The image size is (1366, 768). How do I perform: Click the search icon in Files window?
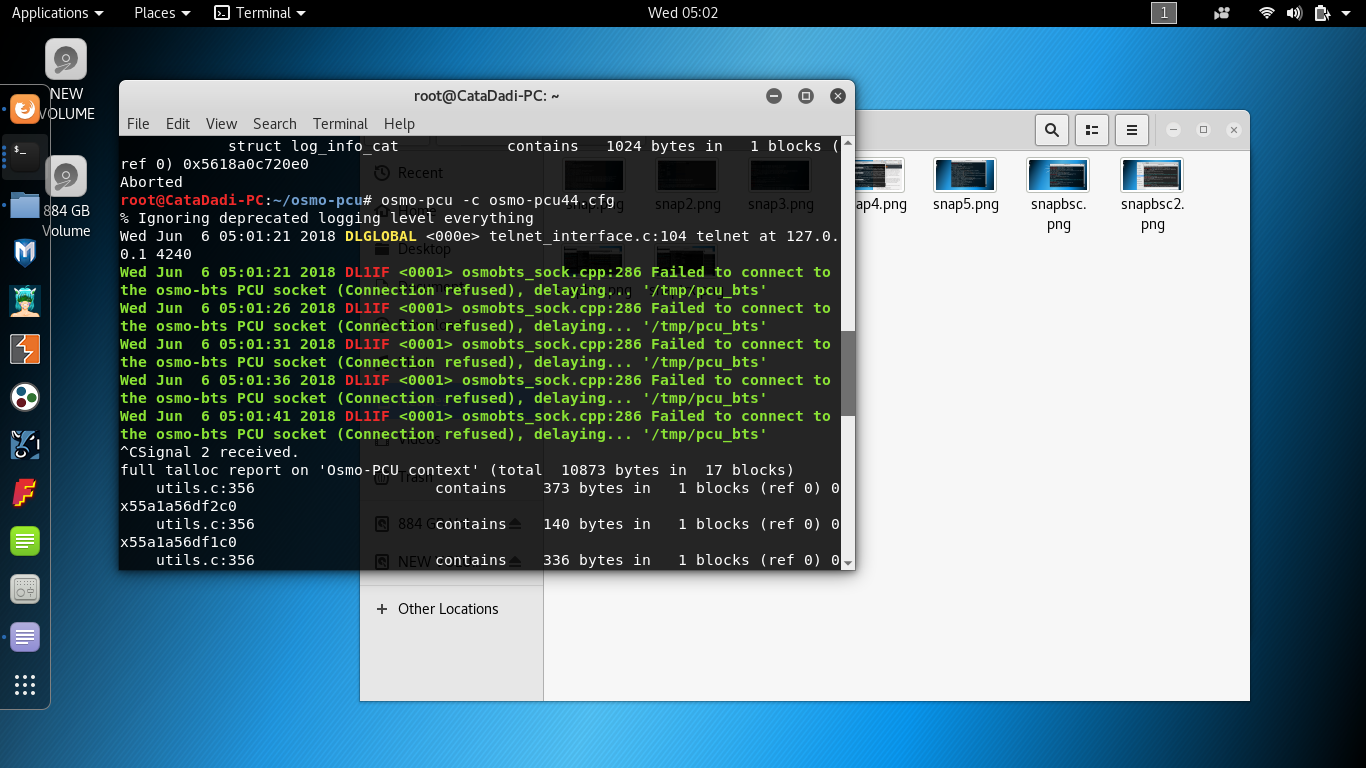1051,129
